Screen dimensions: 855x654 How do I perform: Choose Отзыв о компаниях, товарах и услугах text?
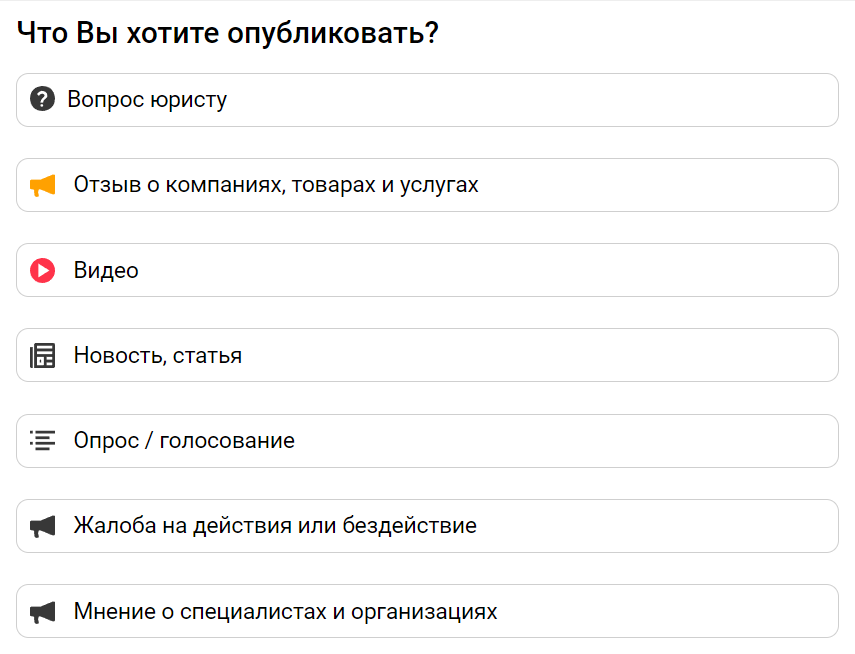click(x=276, y=185)
